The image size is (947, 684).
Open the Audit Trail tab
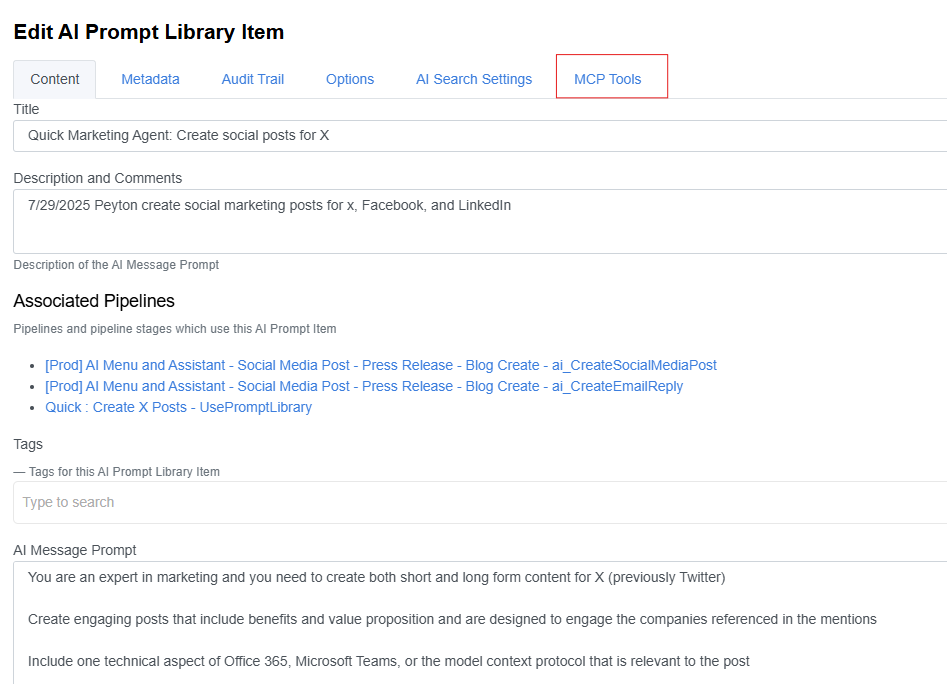point(252,79)
